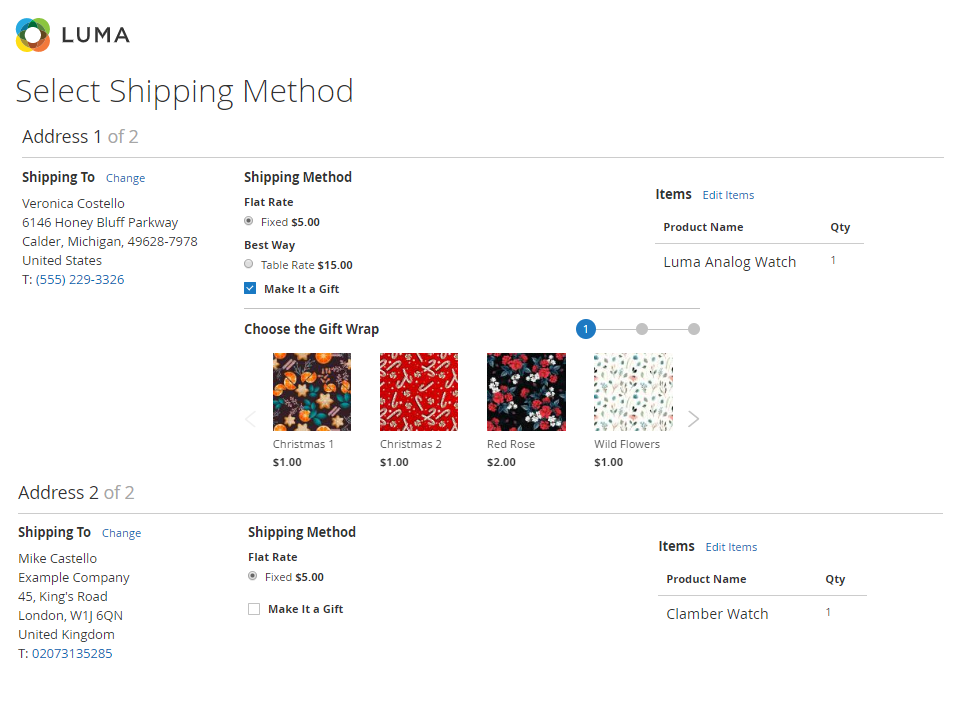Show next gift wrap options arrow
The width and height of the screenshot is (960, 704).
(694, 419)
